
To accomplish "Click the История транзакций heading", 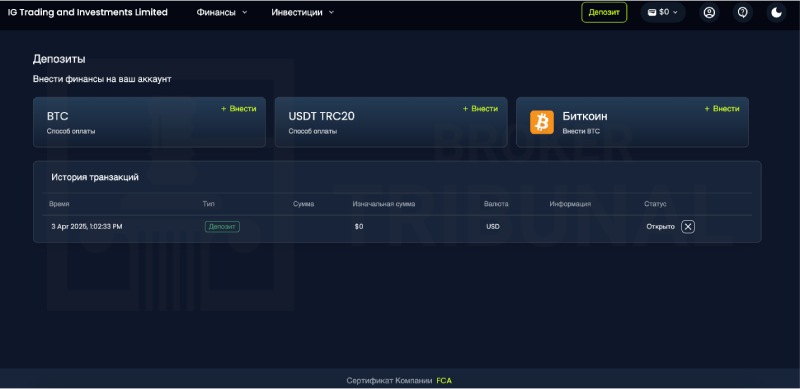I will point(95,177).
